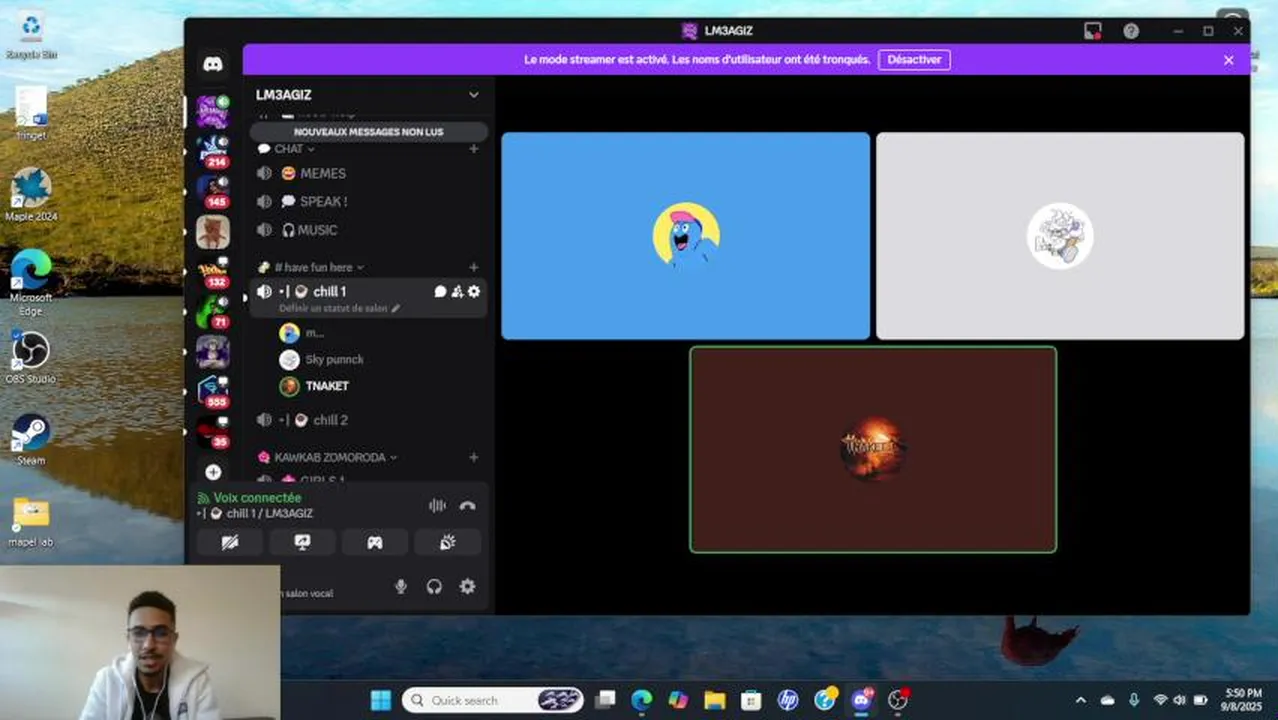Mute the microphone in user panel
The height and width of the screenshot is (720, 1278).
[401, 587]
